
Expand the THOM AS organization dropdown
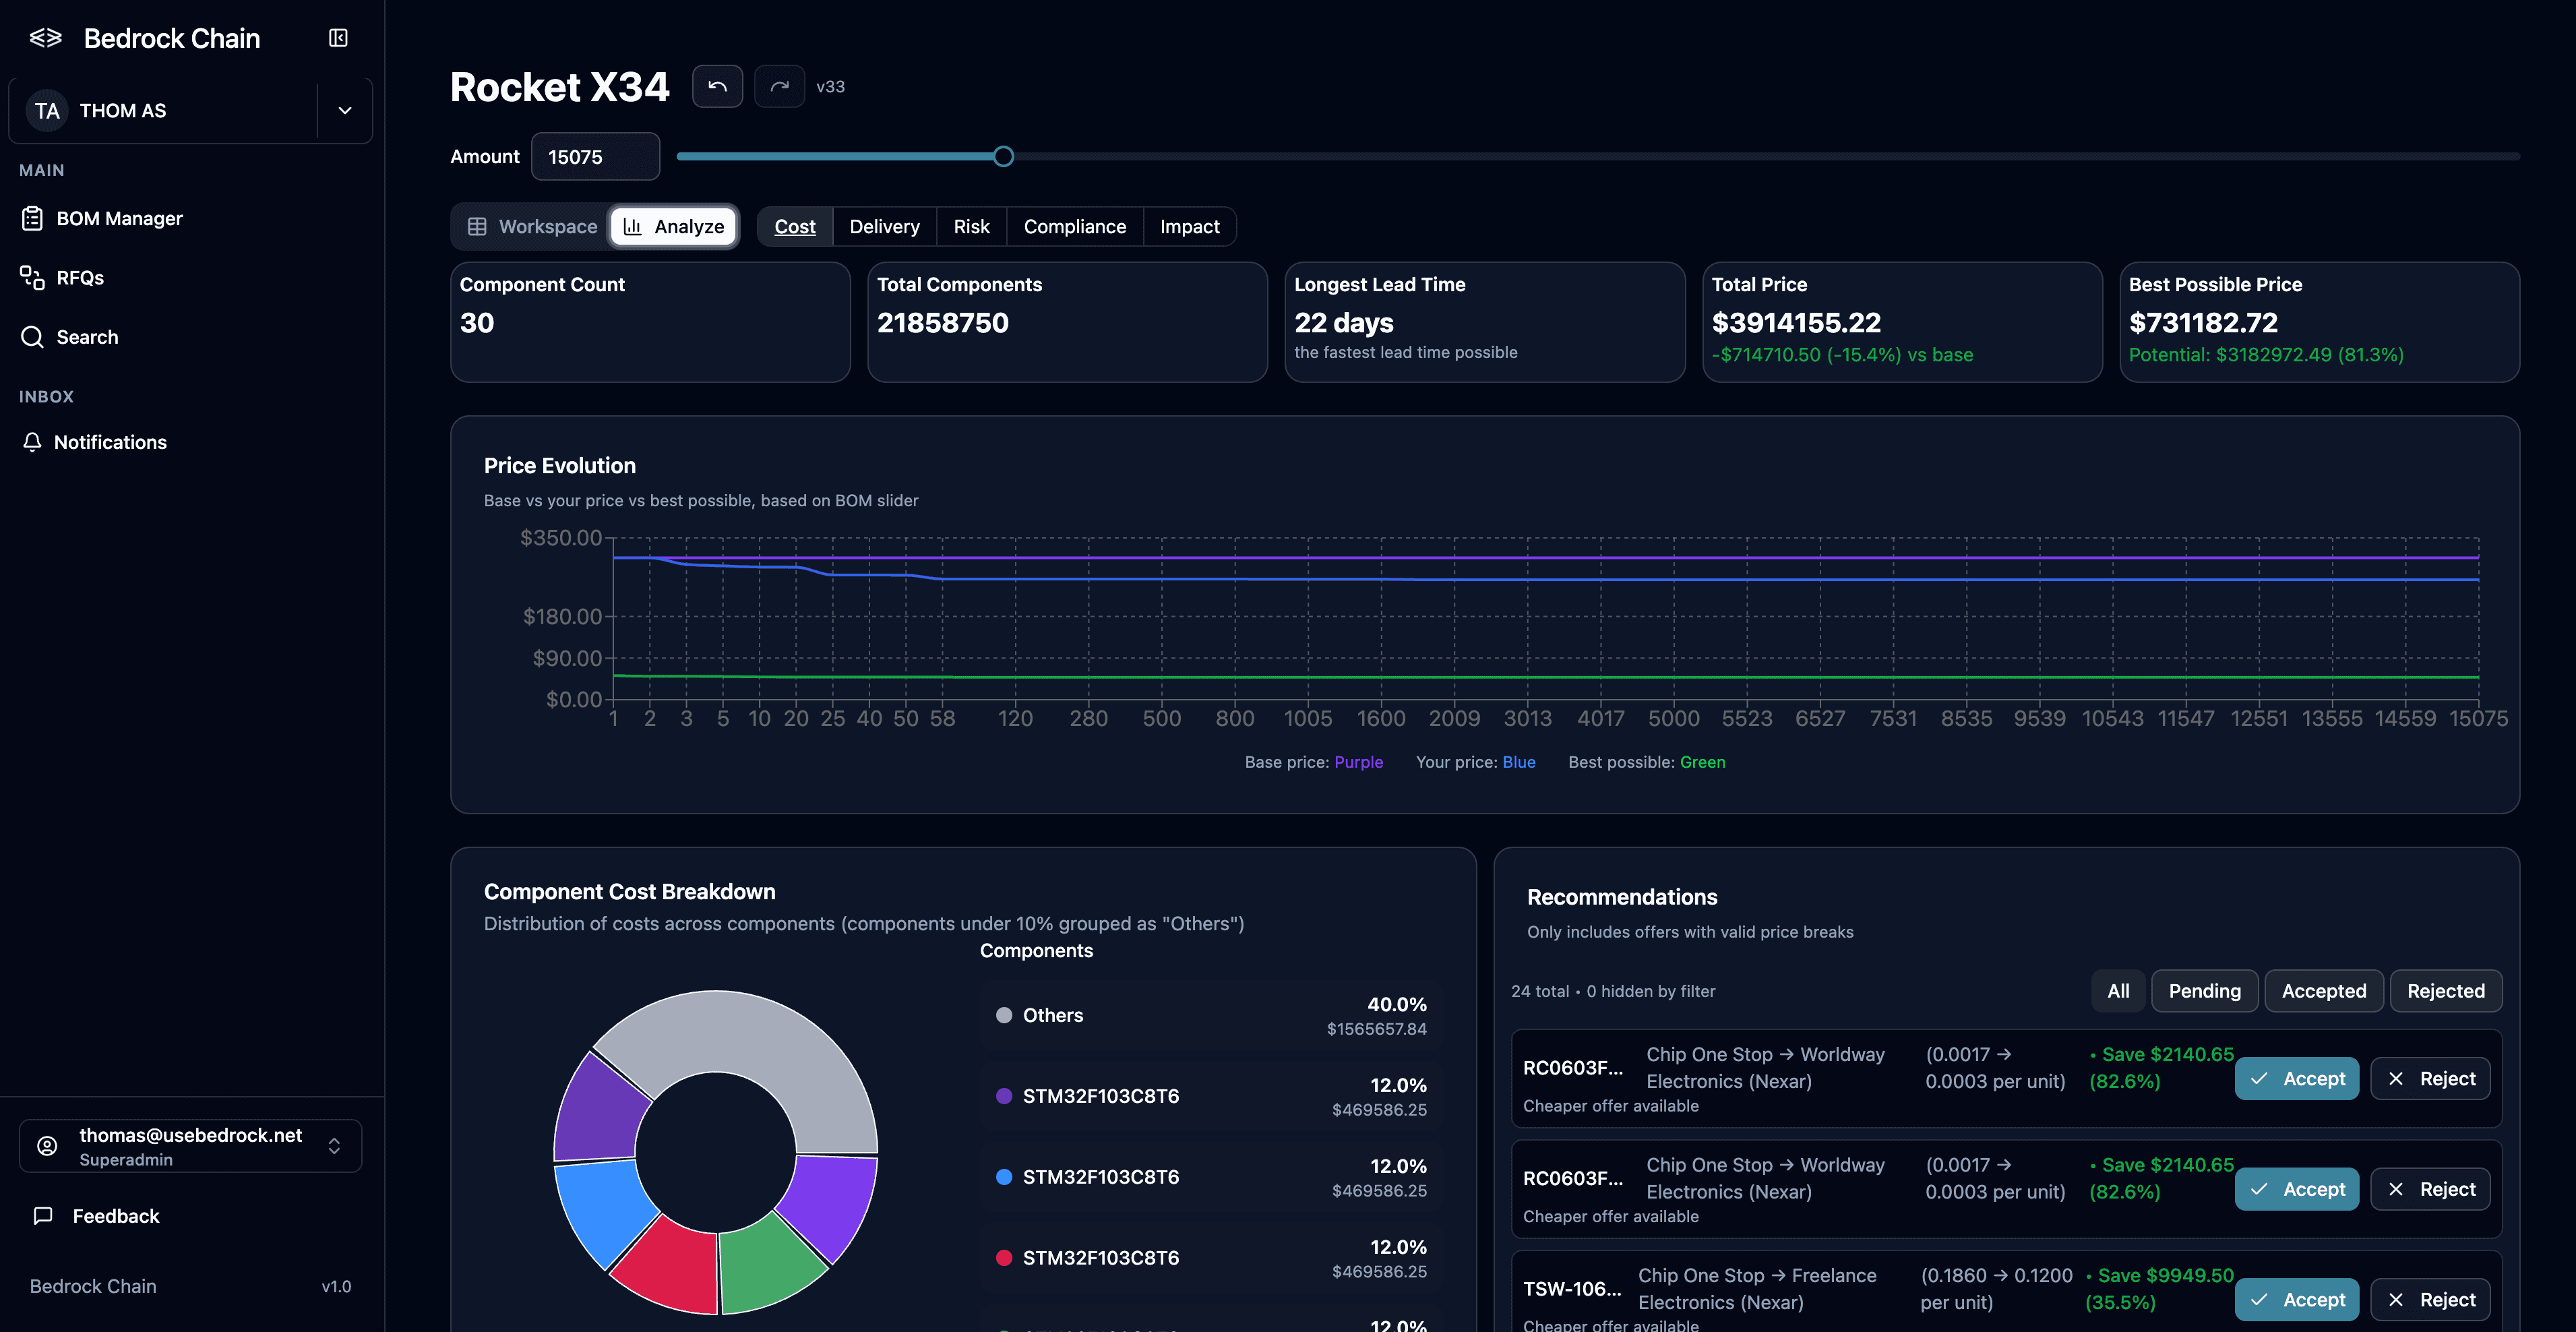344,110
